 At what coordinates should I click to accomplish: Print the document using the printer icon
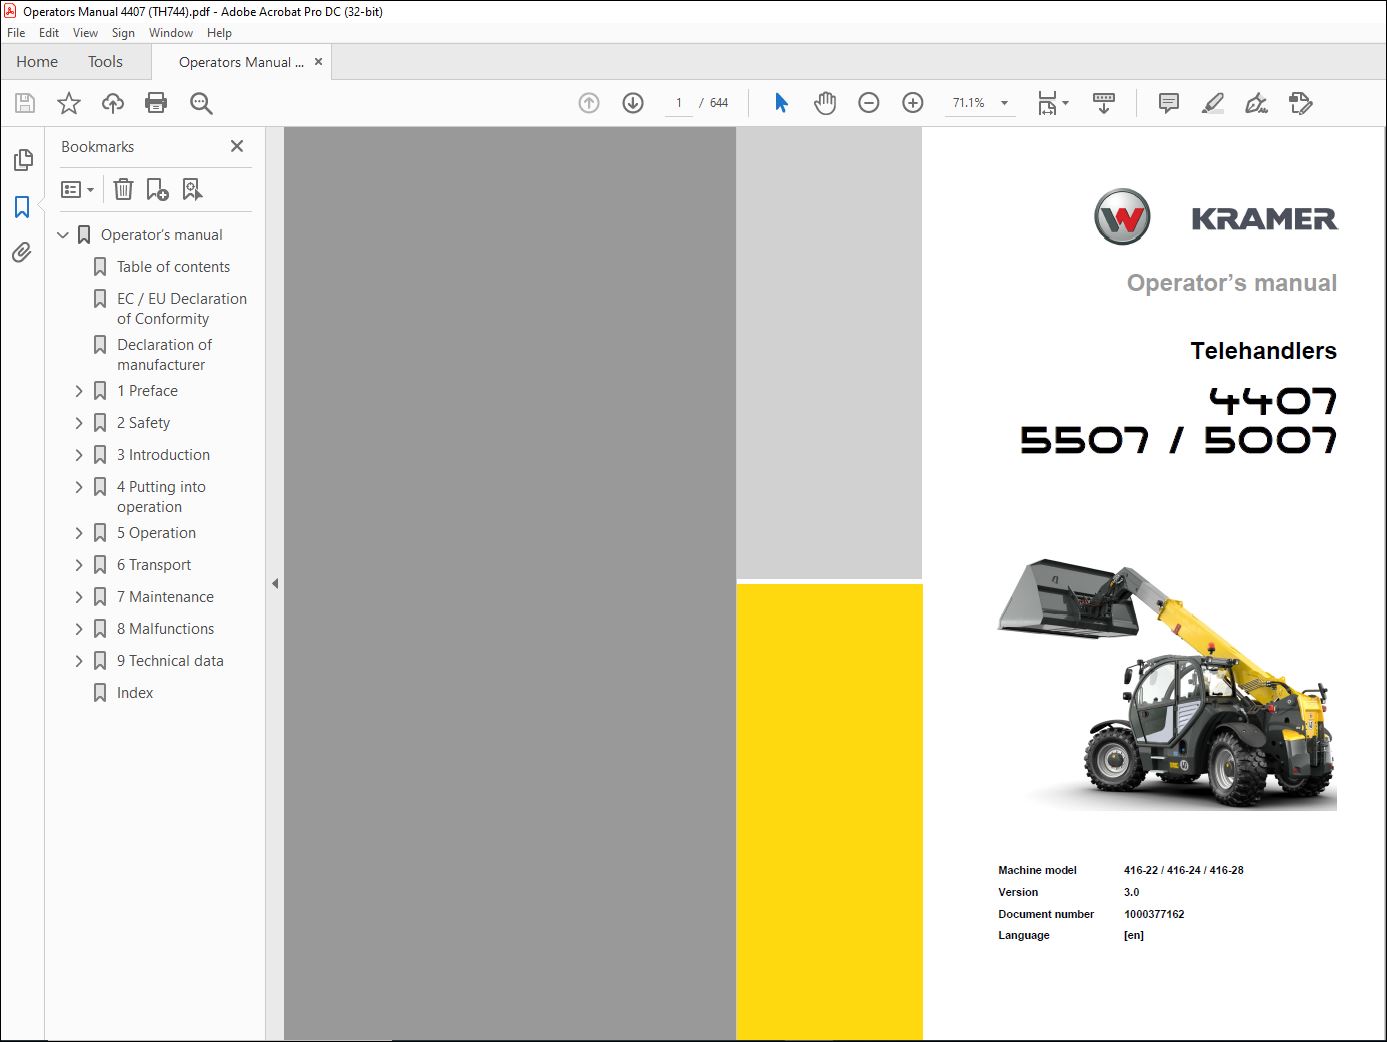click(x=156, y=103)
